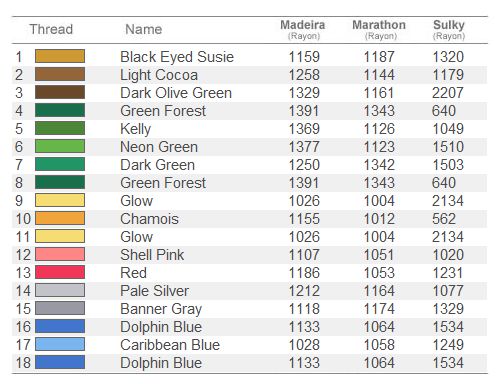This screenshot has width=500, height=384.
Task: Click the Pale Silver swatch
Action: click(60, 290)
